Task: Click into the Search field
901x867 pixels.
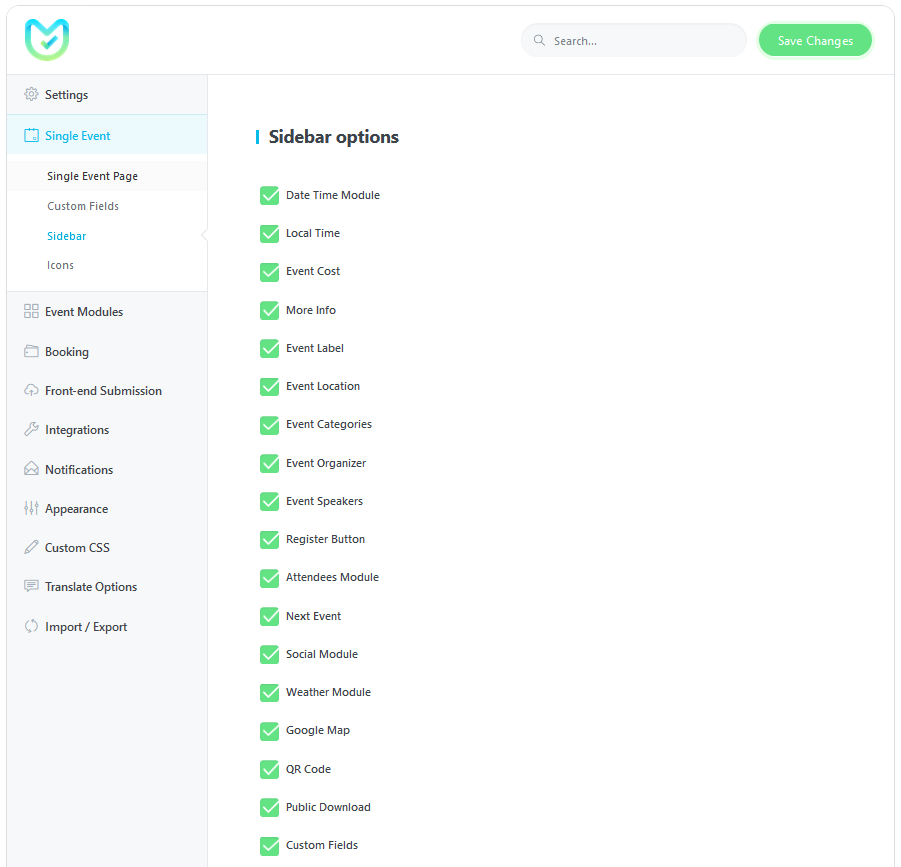Action: (634, 40)
